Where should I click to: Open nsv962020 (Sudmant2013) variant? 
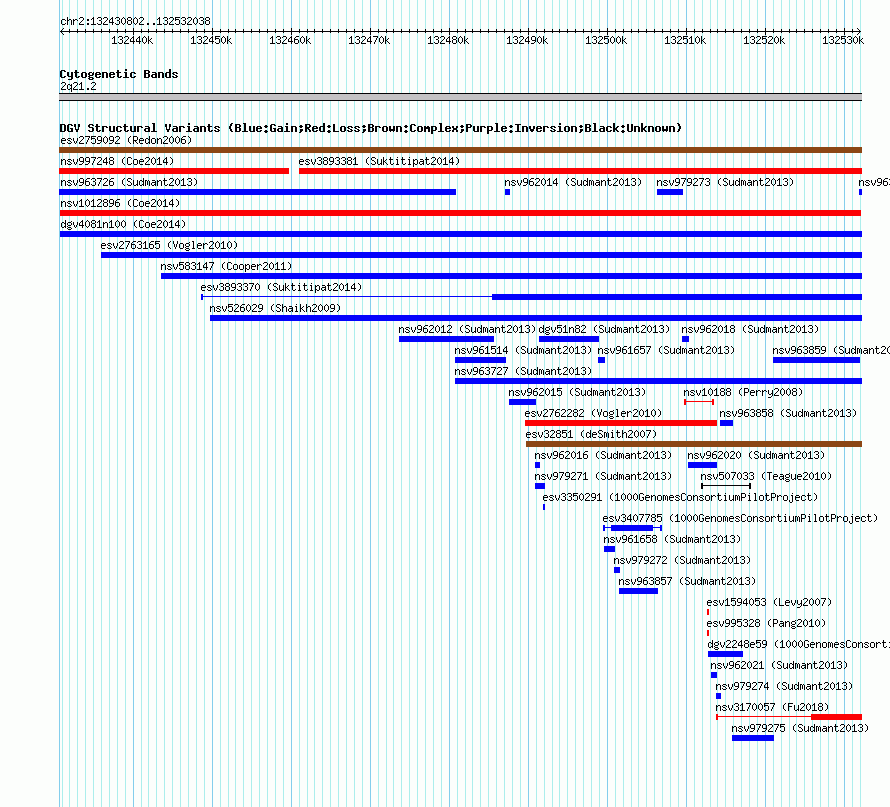(756, 455)
